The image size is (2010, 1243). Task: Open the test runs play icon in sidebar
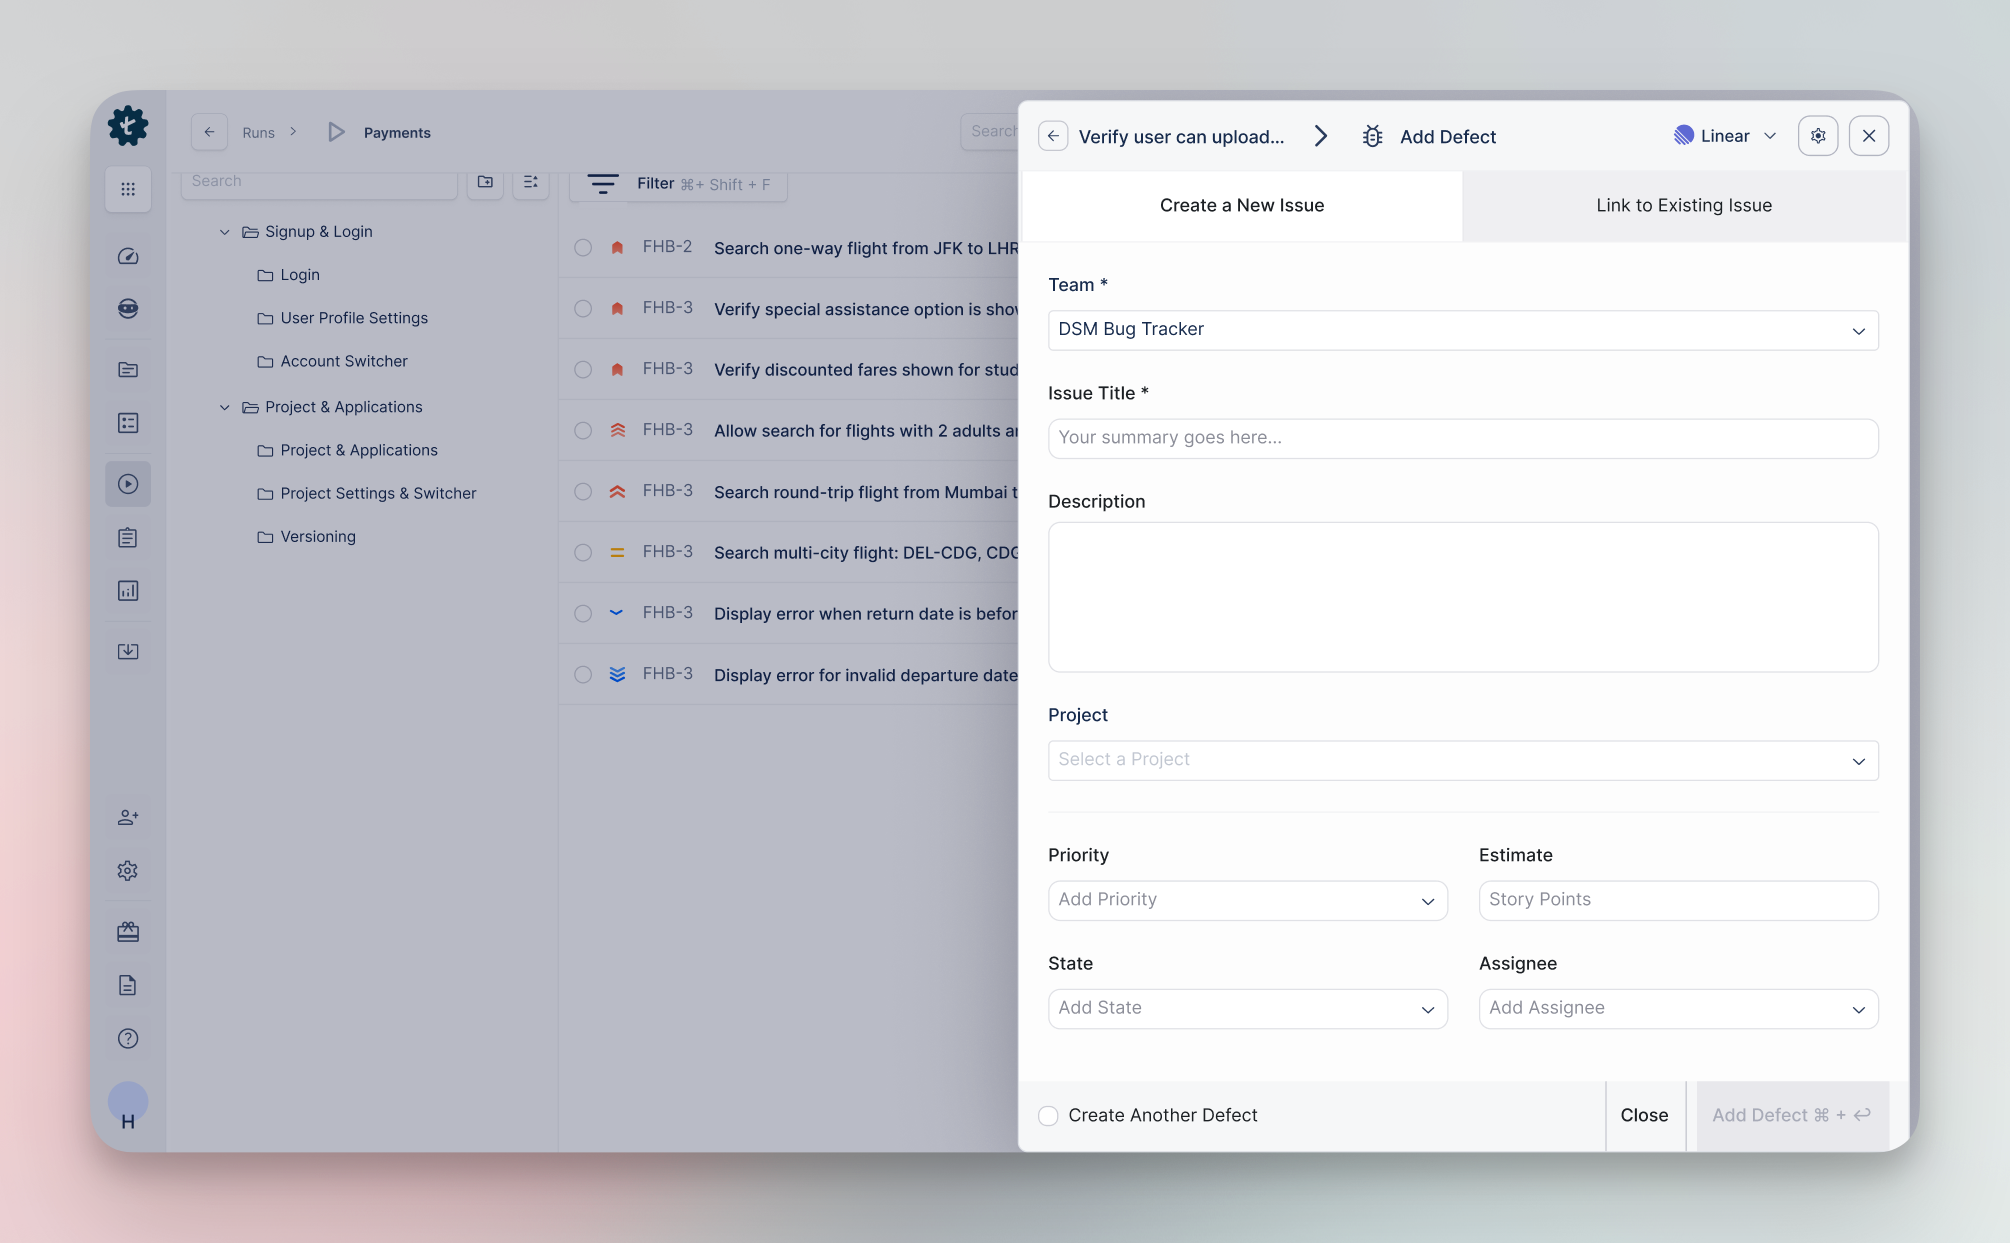(x=128, y=484)
